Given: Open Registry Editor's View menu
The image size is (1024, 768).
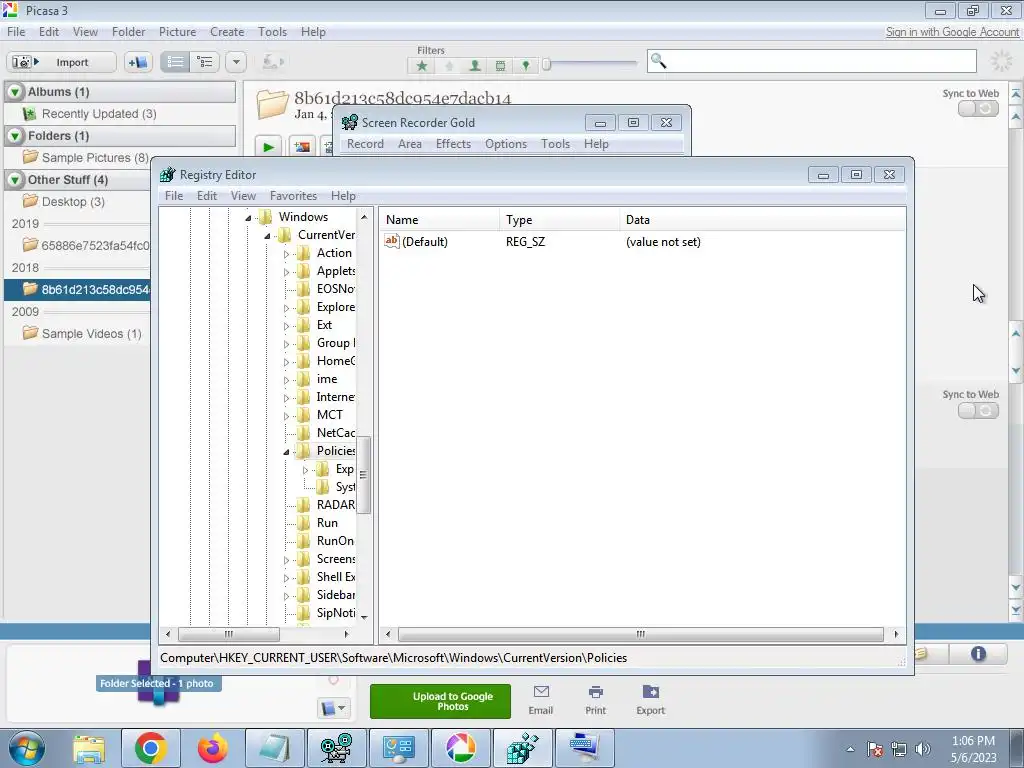Looking at the screenshot, I should pyautogui.click(x=243, y=196).
